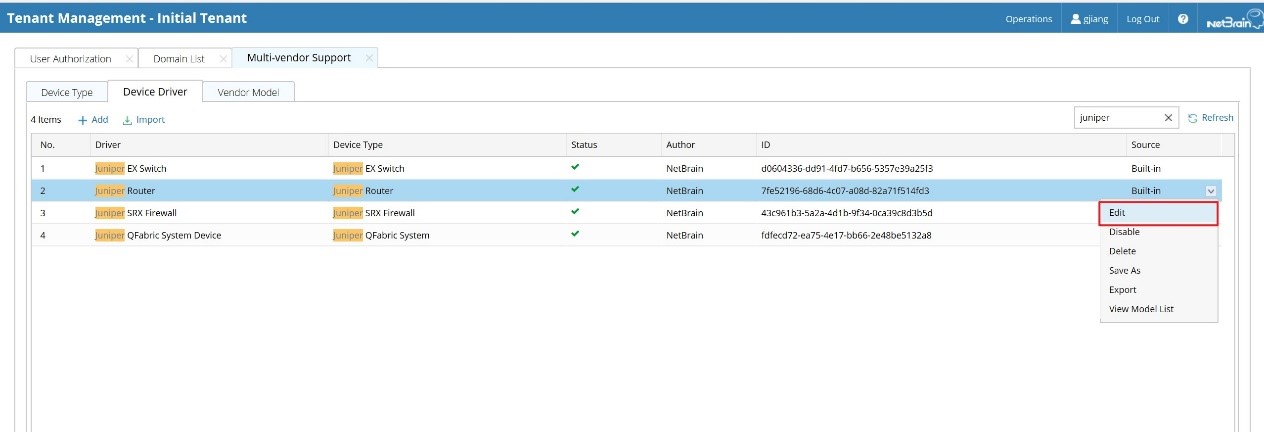Click the Juniper QFabric System device type
This screenshot has height=432, width=1264.
pos(381,235)
